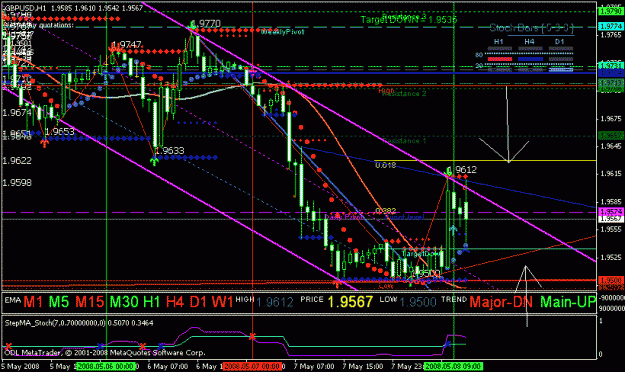Image resolution: width=625 pixels, height=372 pixels.
Task: Select the yellow PRICE 1.9567 value
Action: pyautogui.click(x=350, y=302)
